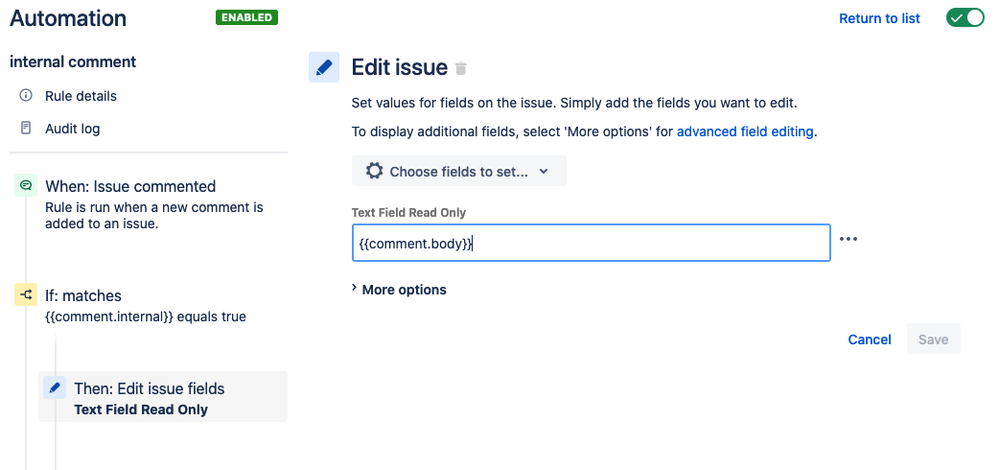Select the When: Issue commented step
Viewport: 999px width, 470px height.
click(130, 187)
